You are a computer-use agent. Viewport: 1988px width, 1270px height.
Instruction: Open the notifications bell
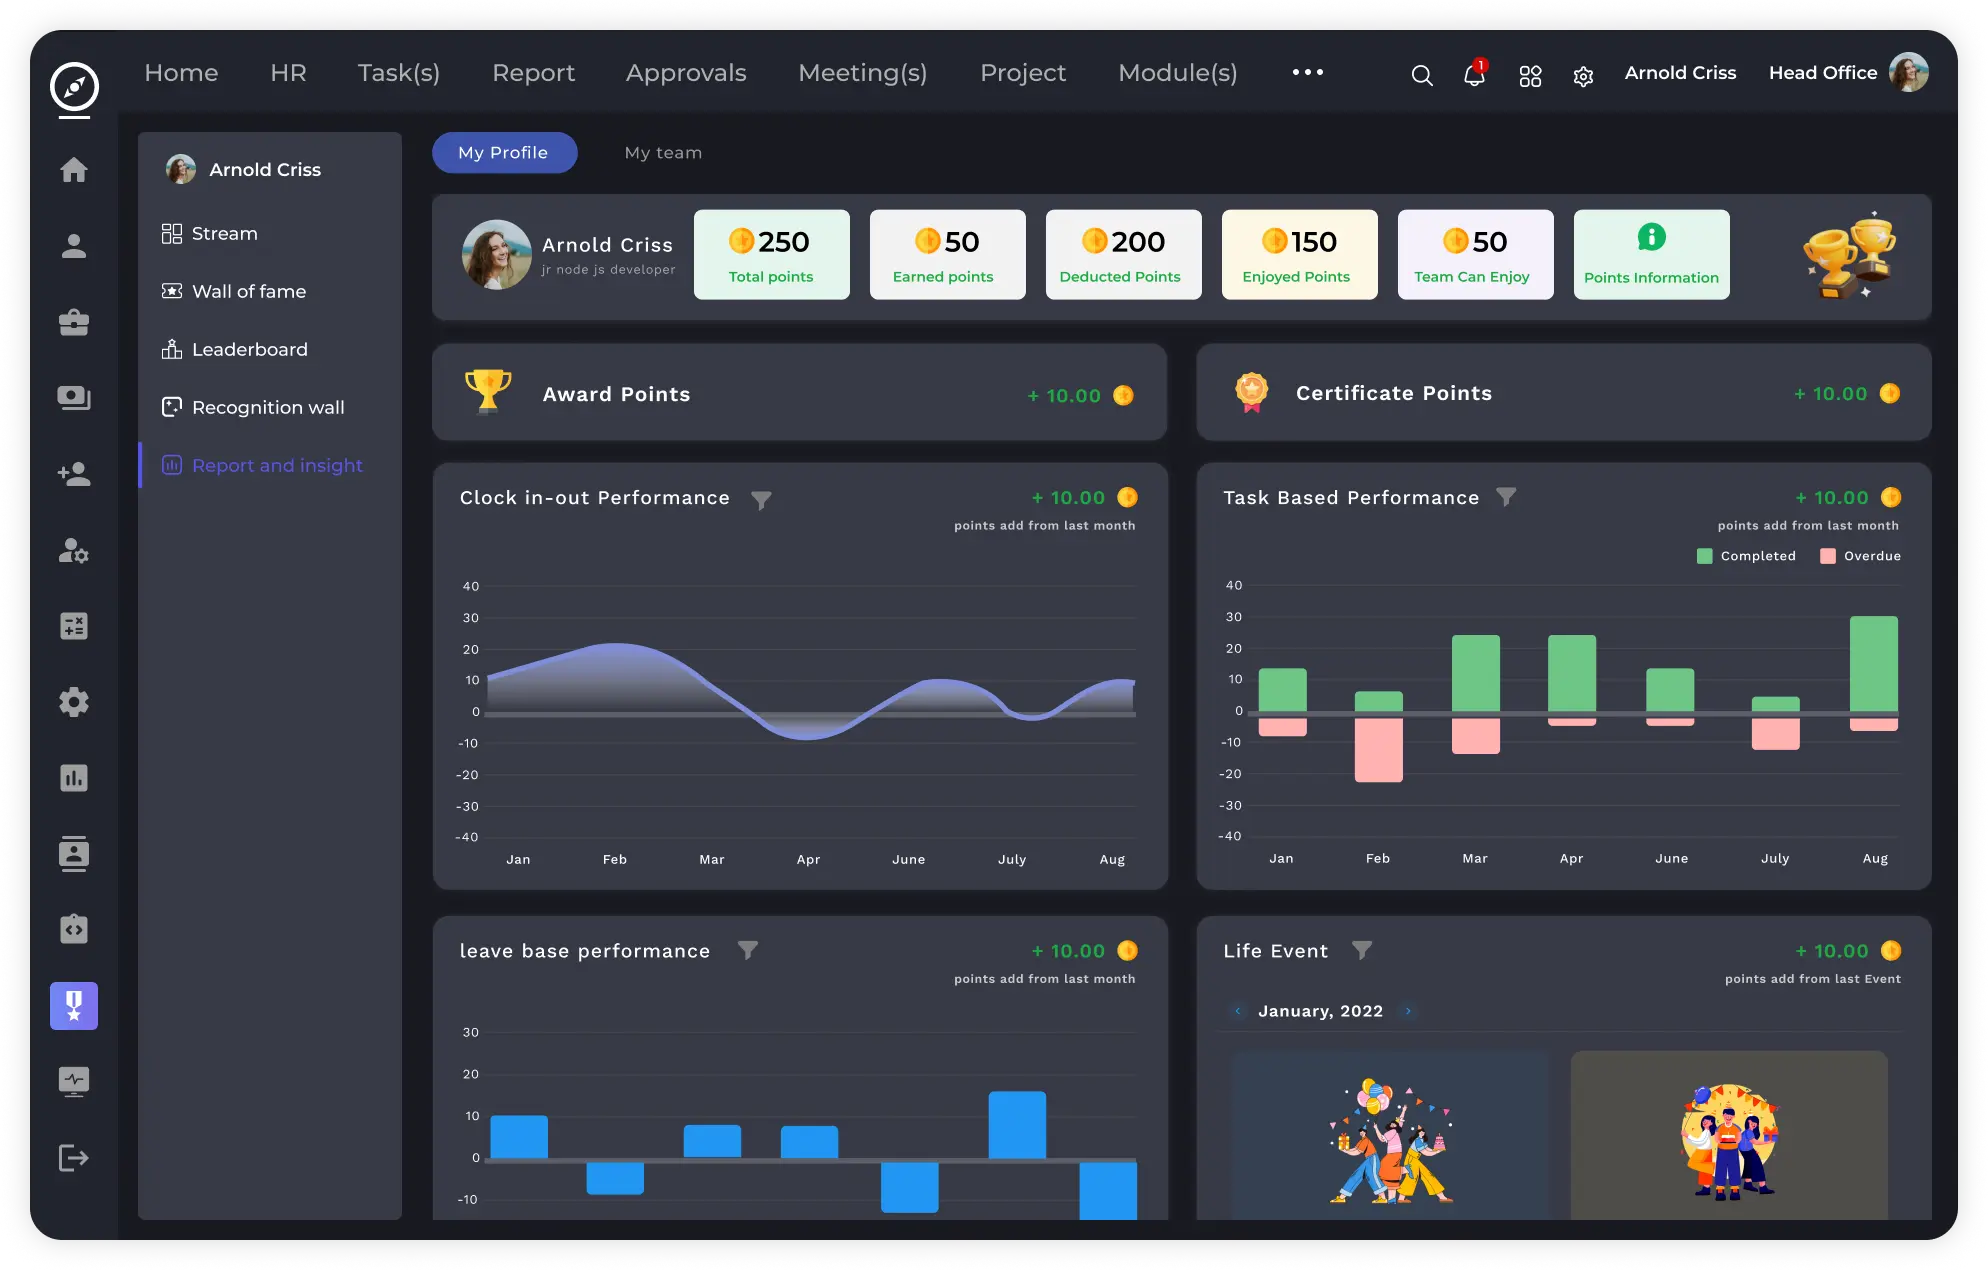(x=1474, y=75)
